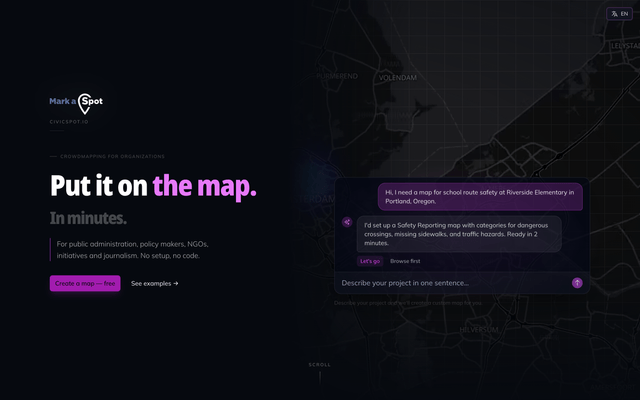This screenshot has width=640, height=400.
Task: Open the EN language switcher
Action: (x=620, y=14)
